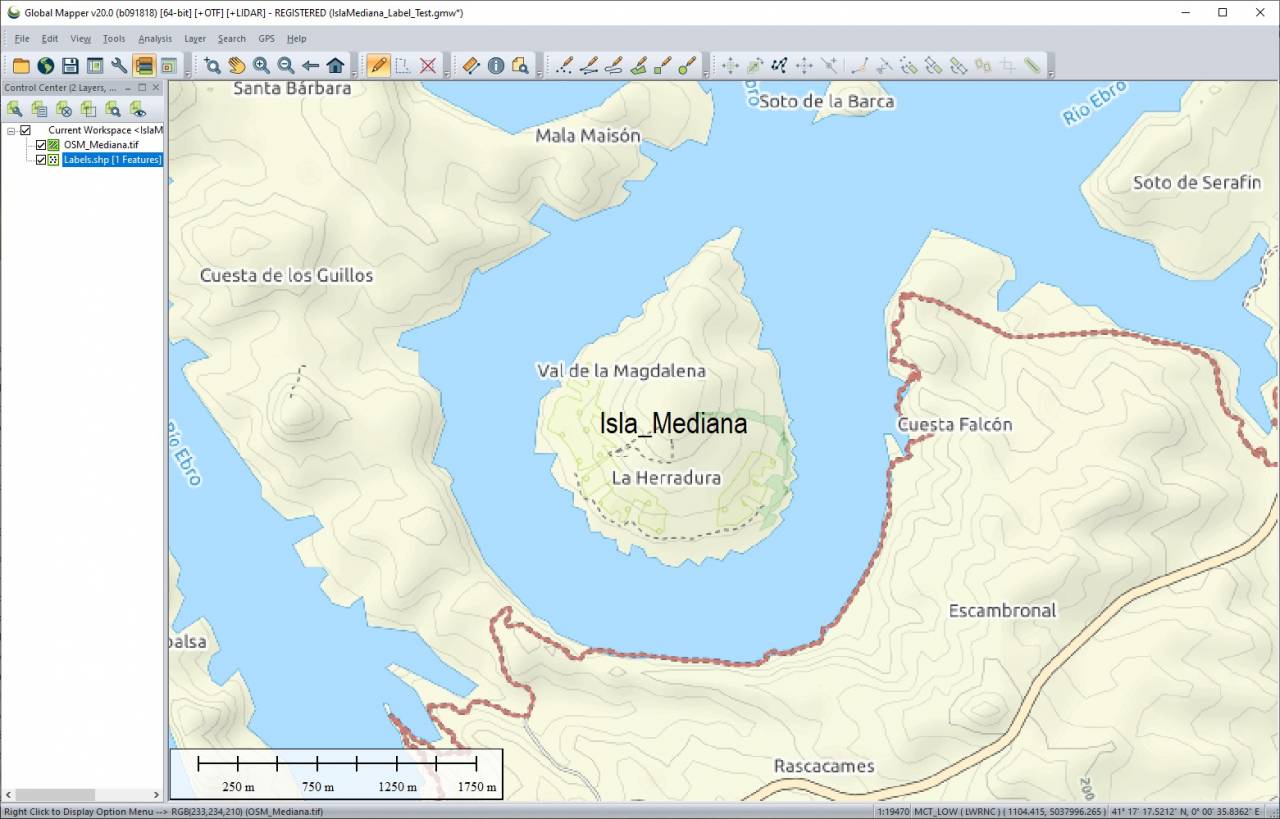Click the Home full view icon
Viewport: 1280px width, 819px height.
click(x=335, y=66)
